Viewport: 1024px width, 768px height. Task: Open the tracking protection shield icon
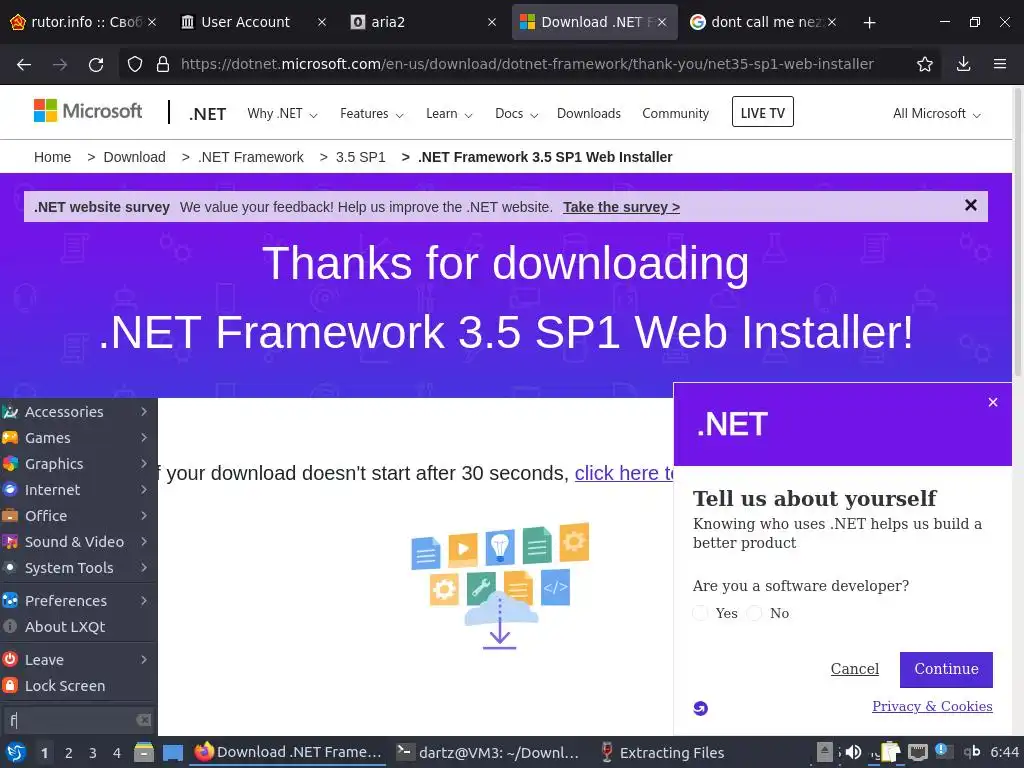click(135, 64)
